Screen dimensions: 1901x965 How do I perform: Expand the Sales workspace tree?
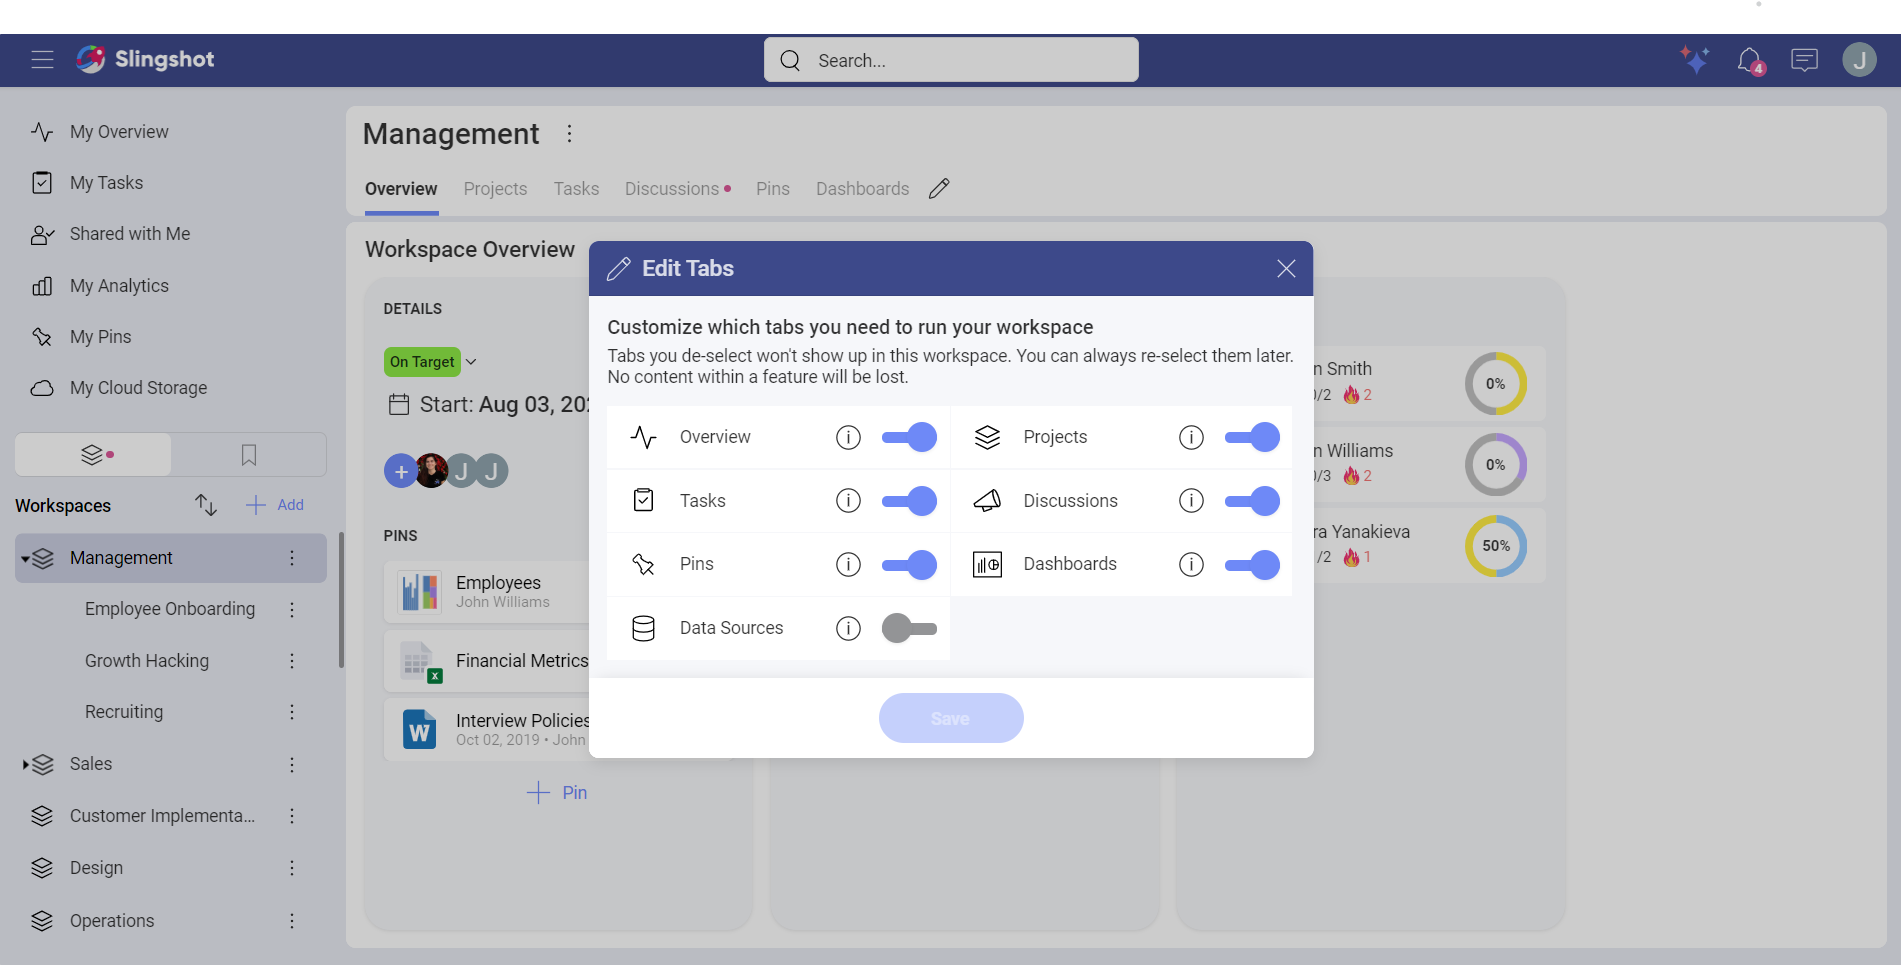pos(25,765)
